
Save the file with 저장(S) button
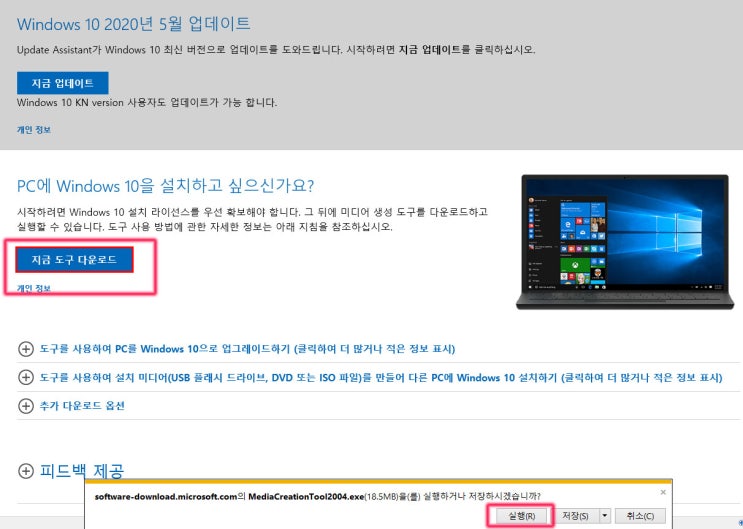[x=578, y=516]
